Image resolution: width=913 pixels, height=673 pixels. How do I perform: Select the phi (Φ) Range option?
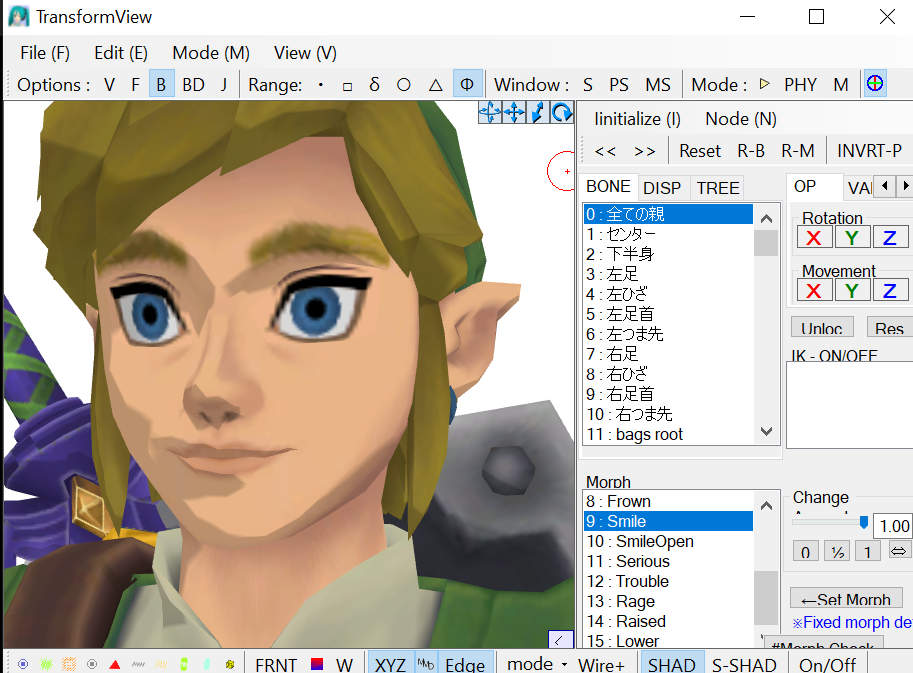click(467, 84)
